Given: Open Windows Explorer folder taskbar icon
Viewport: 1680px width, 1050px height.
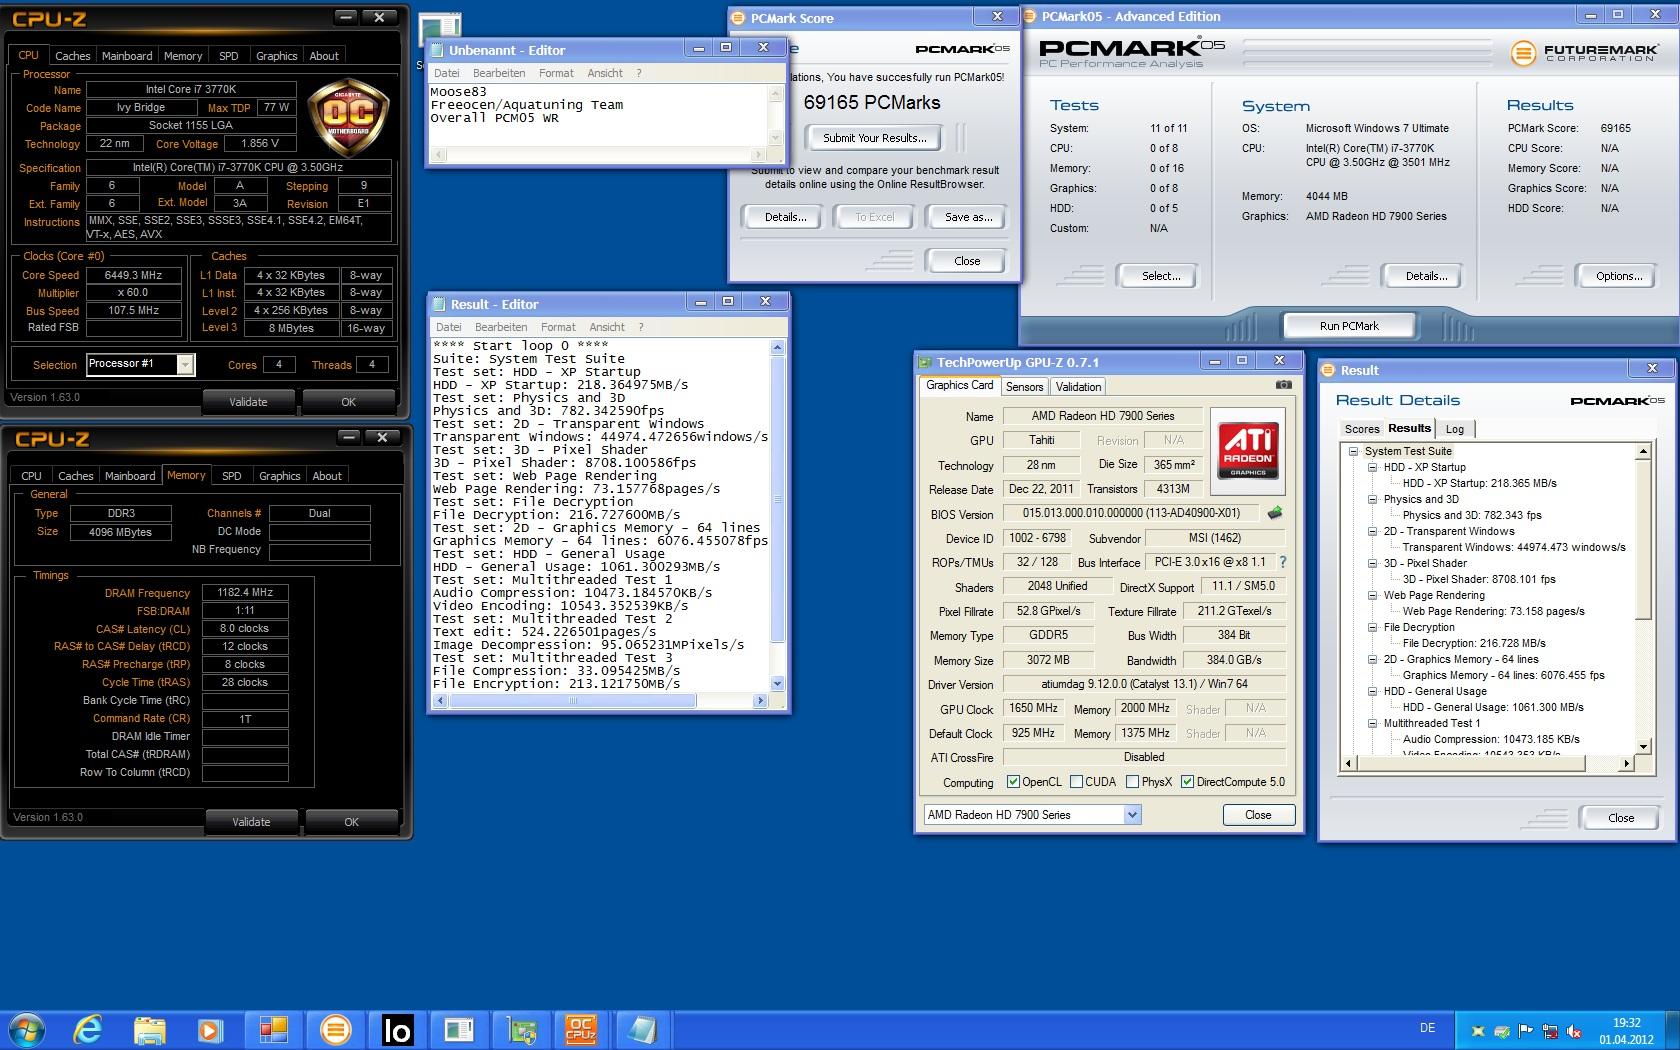Looking at the screenshot, I should [x=150, y=1029].
